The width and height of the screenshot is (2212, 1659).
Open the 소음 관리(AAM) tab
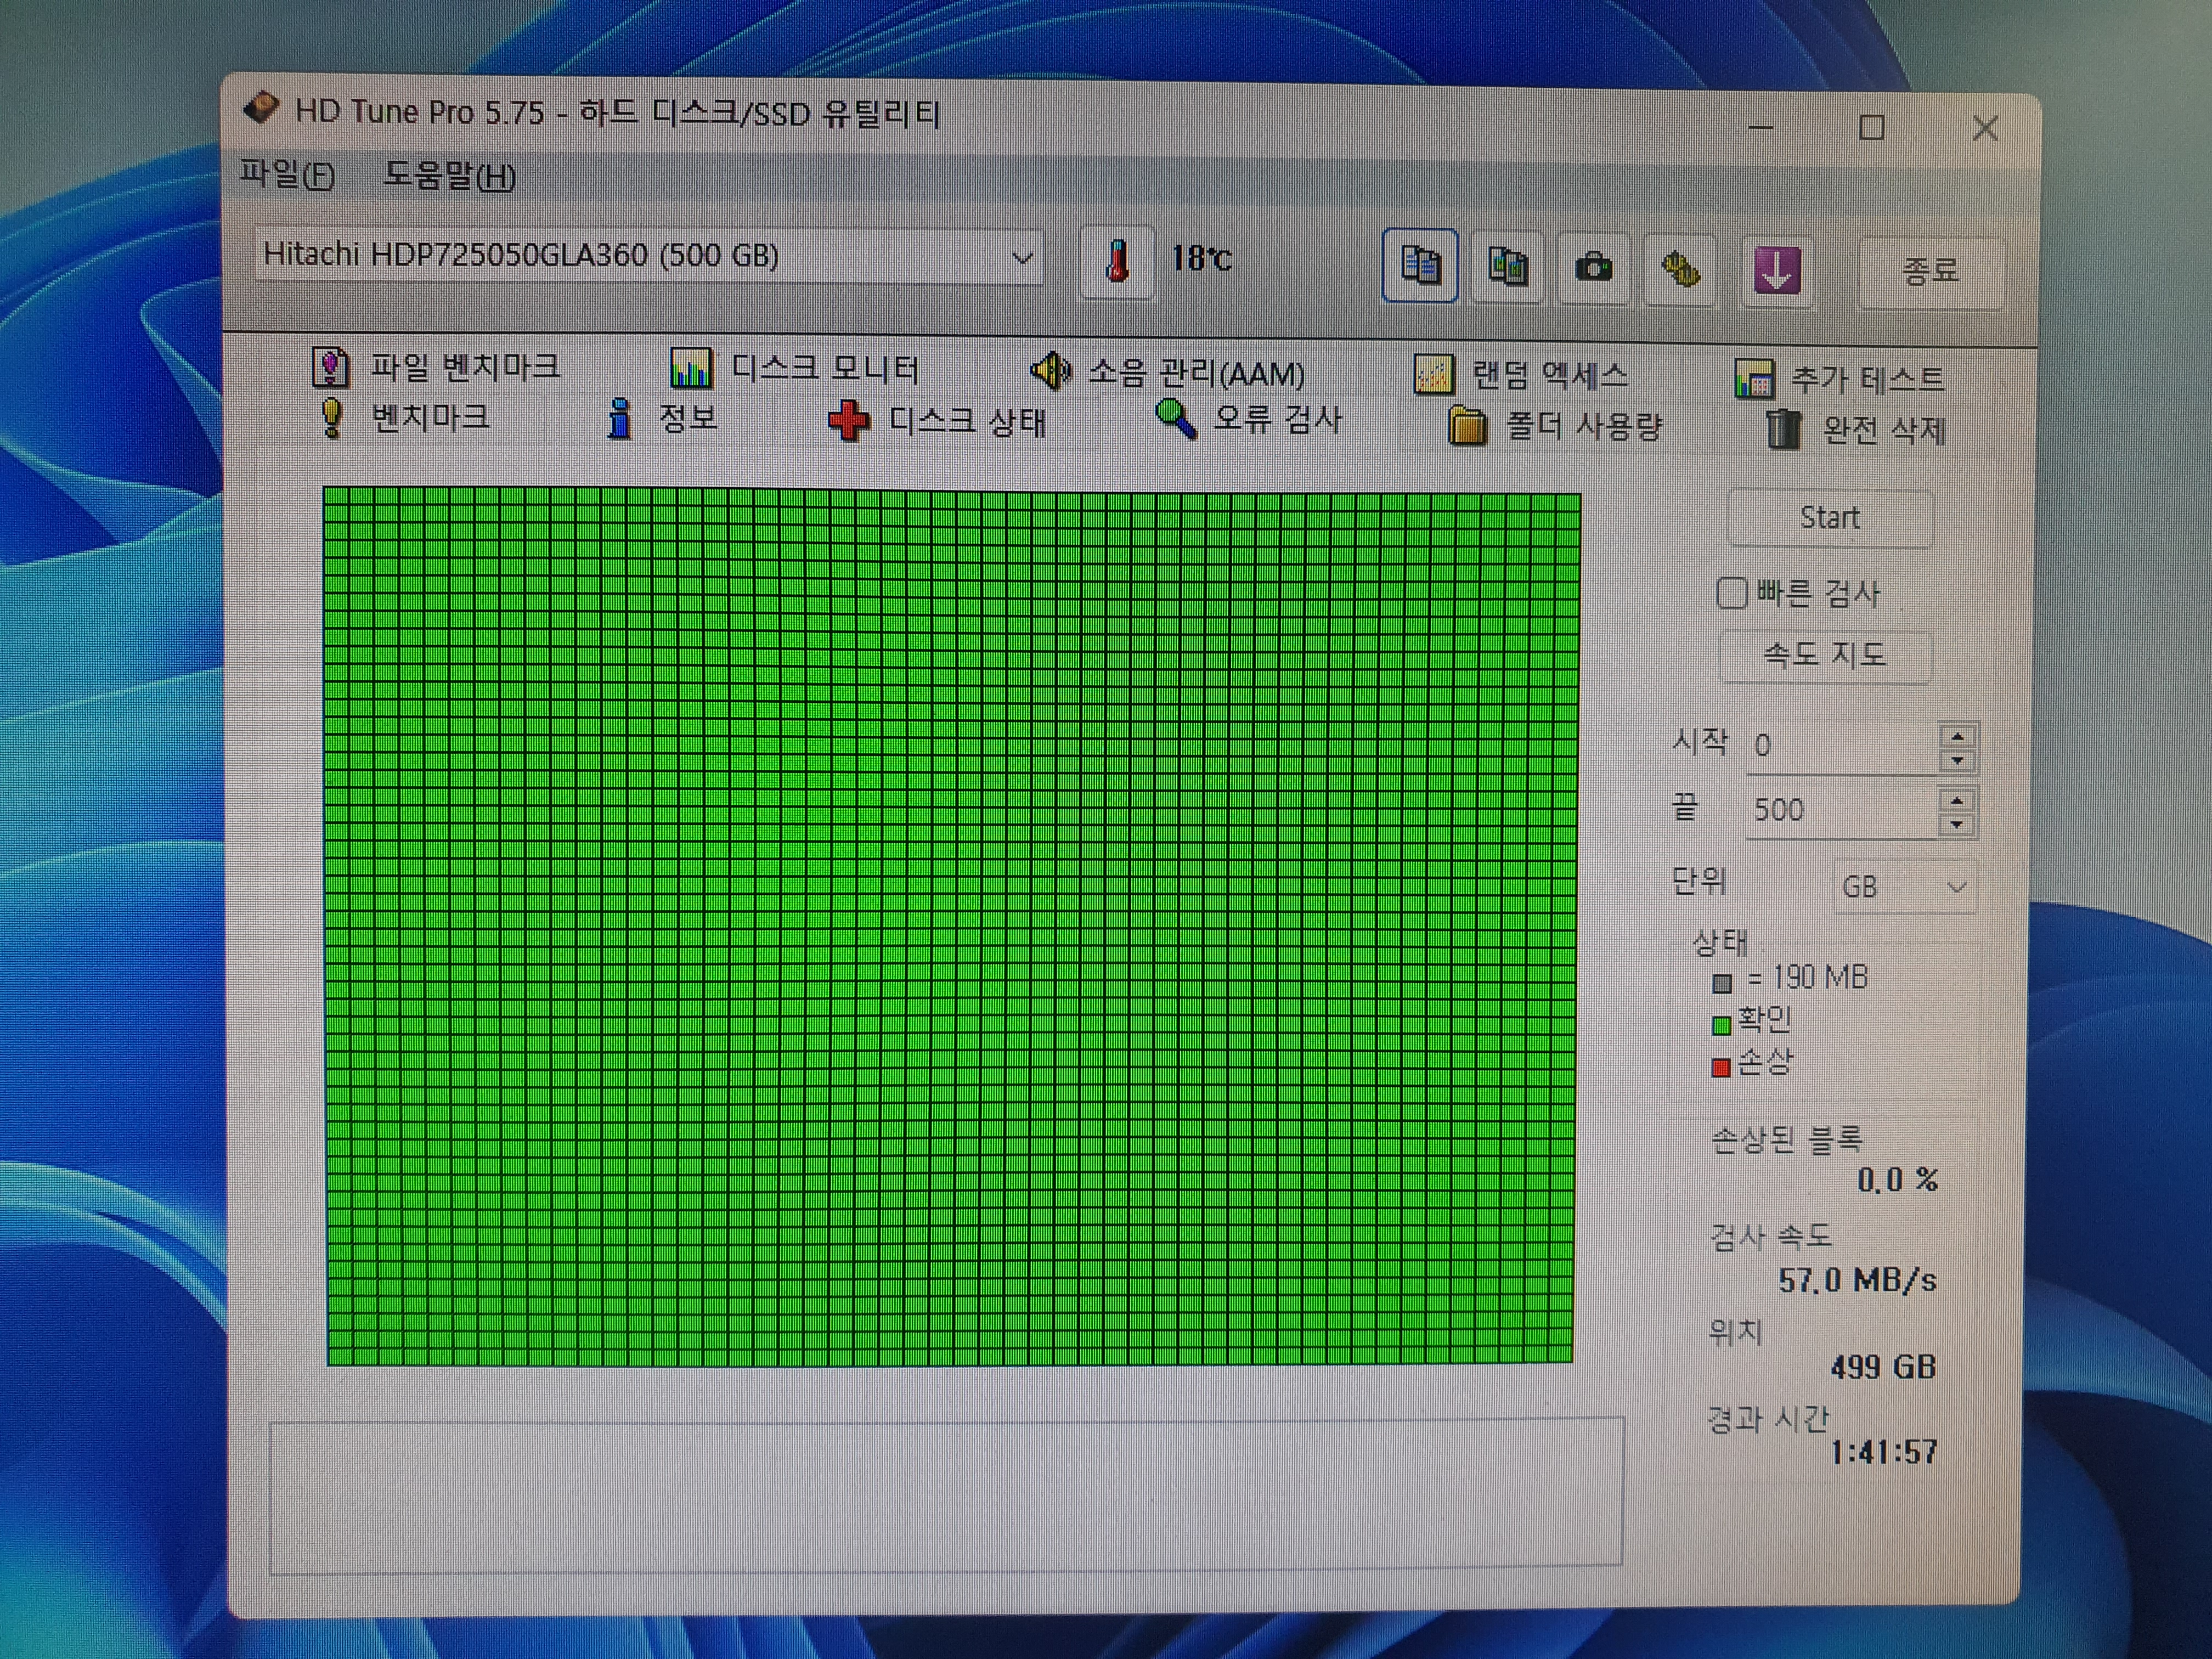pos(1168,373)
